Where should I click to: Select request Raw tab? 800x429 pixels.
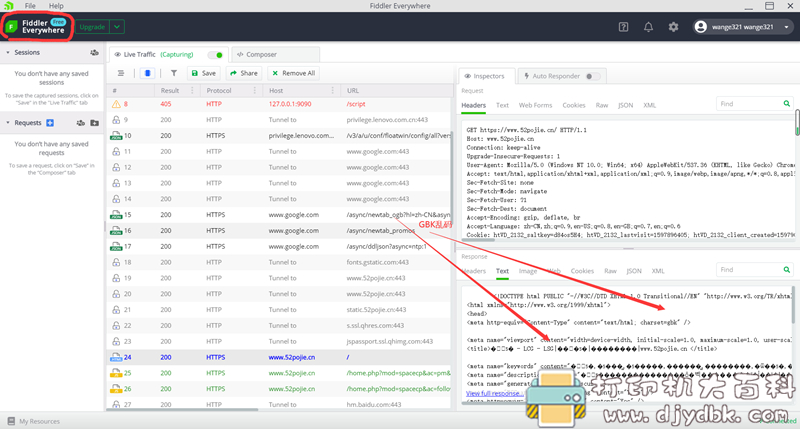tap(602, 105)
